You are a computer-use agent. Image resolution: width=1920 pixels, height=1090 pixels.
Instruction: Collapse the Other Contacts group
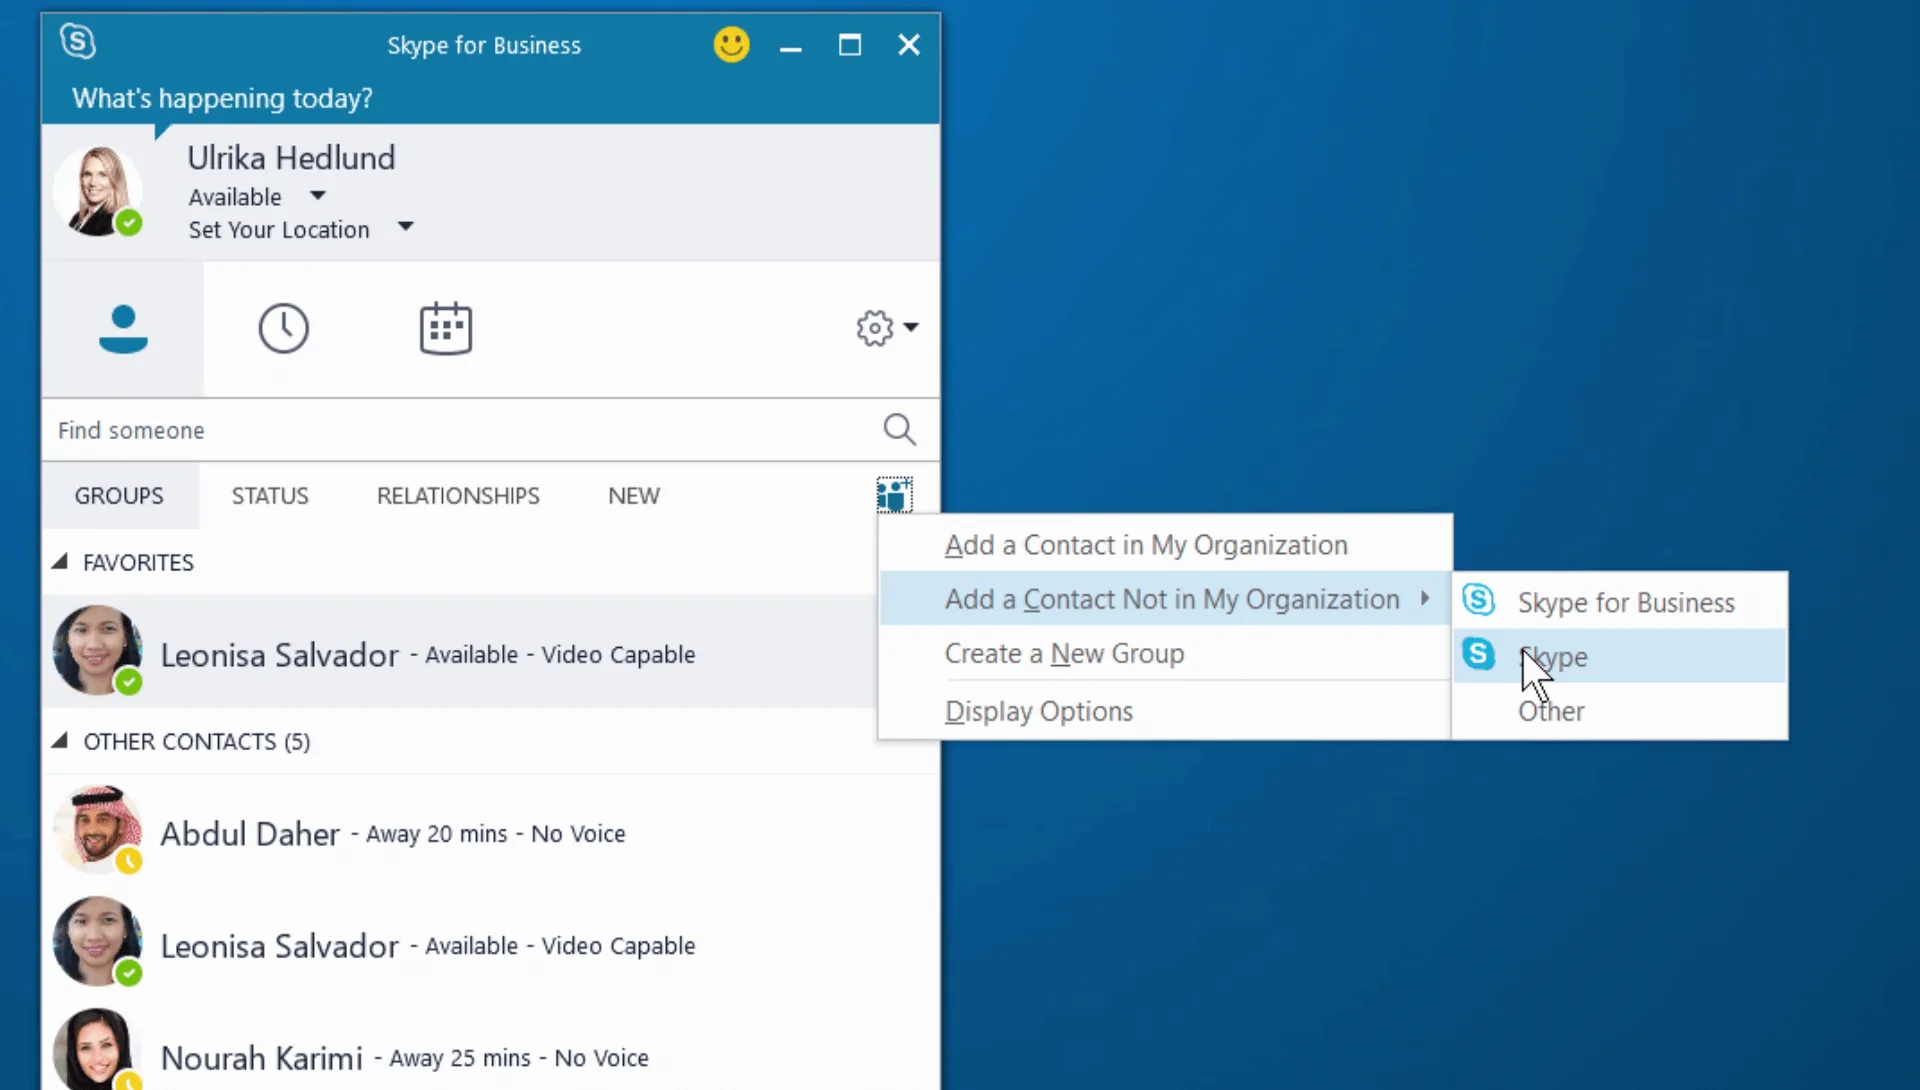coord(60,741)
